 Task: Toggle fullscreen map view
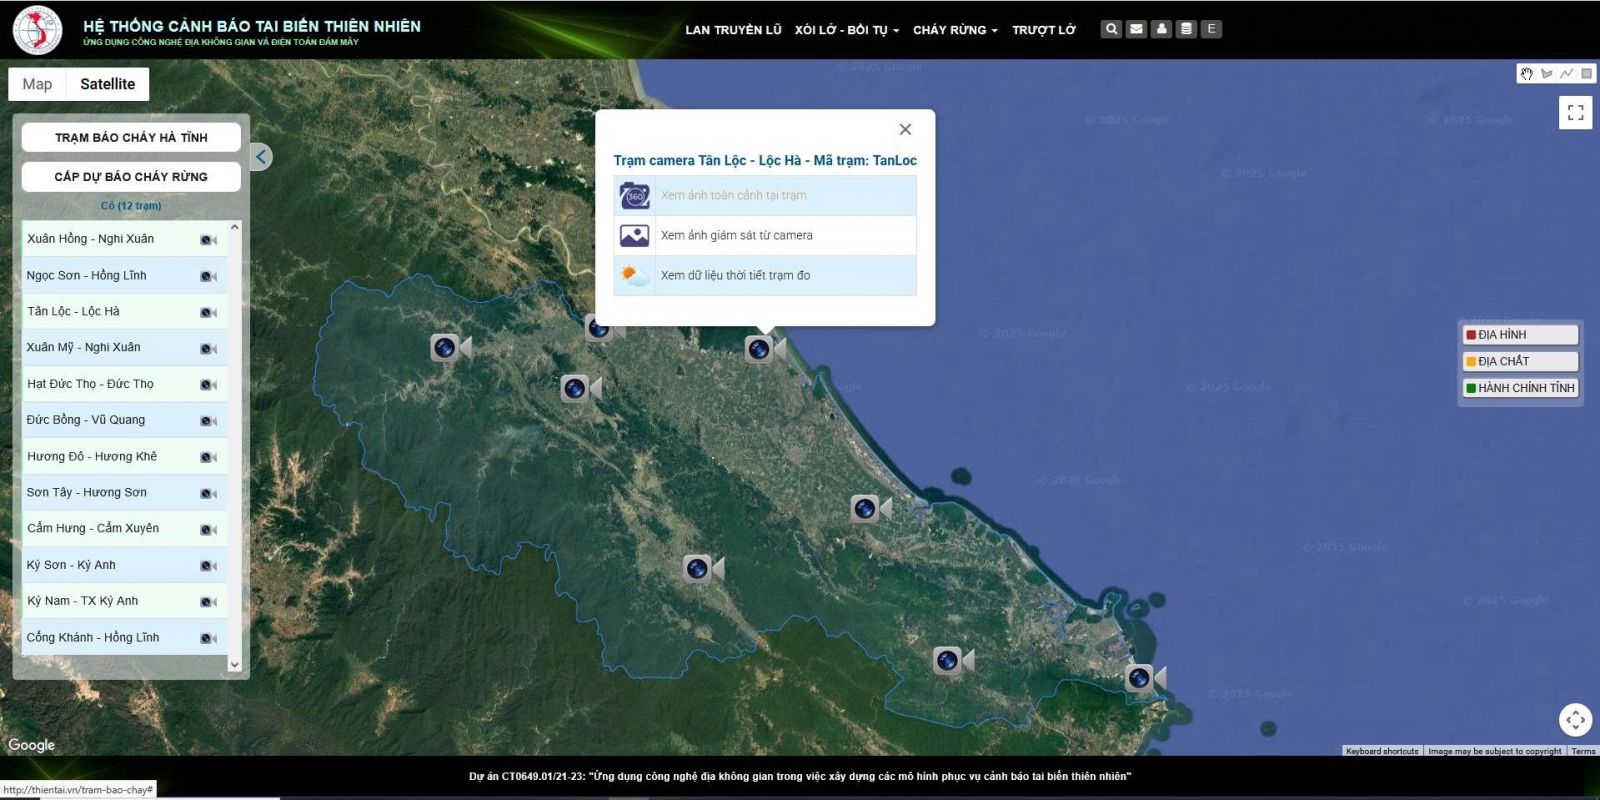(x=1575, y=113)
